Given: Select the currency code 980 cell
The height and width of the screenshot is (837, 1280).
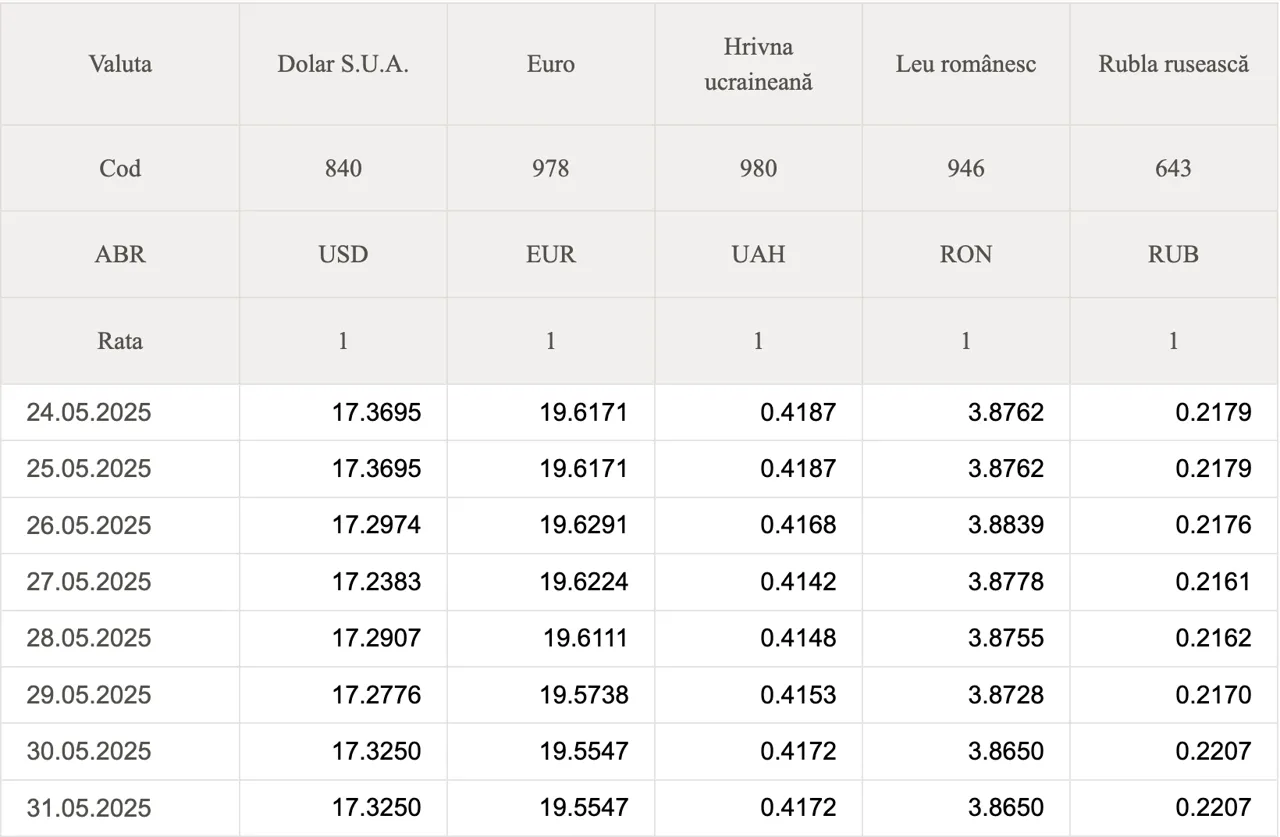Looking at the screenshot, I should pos(758,168).
